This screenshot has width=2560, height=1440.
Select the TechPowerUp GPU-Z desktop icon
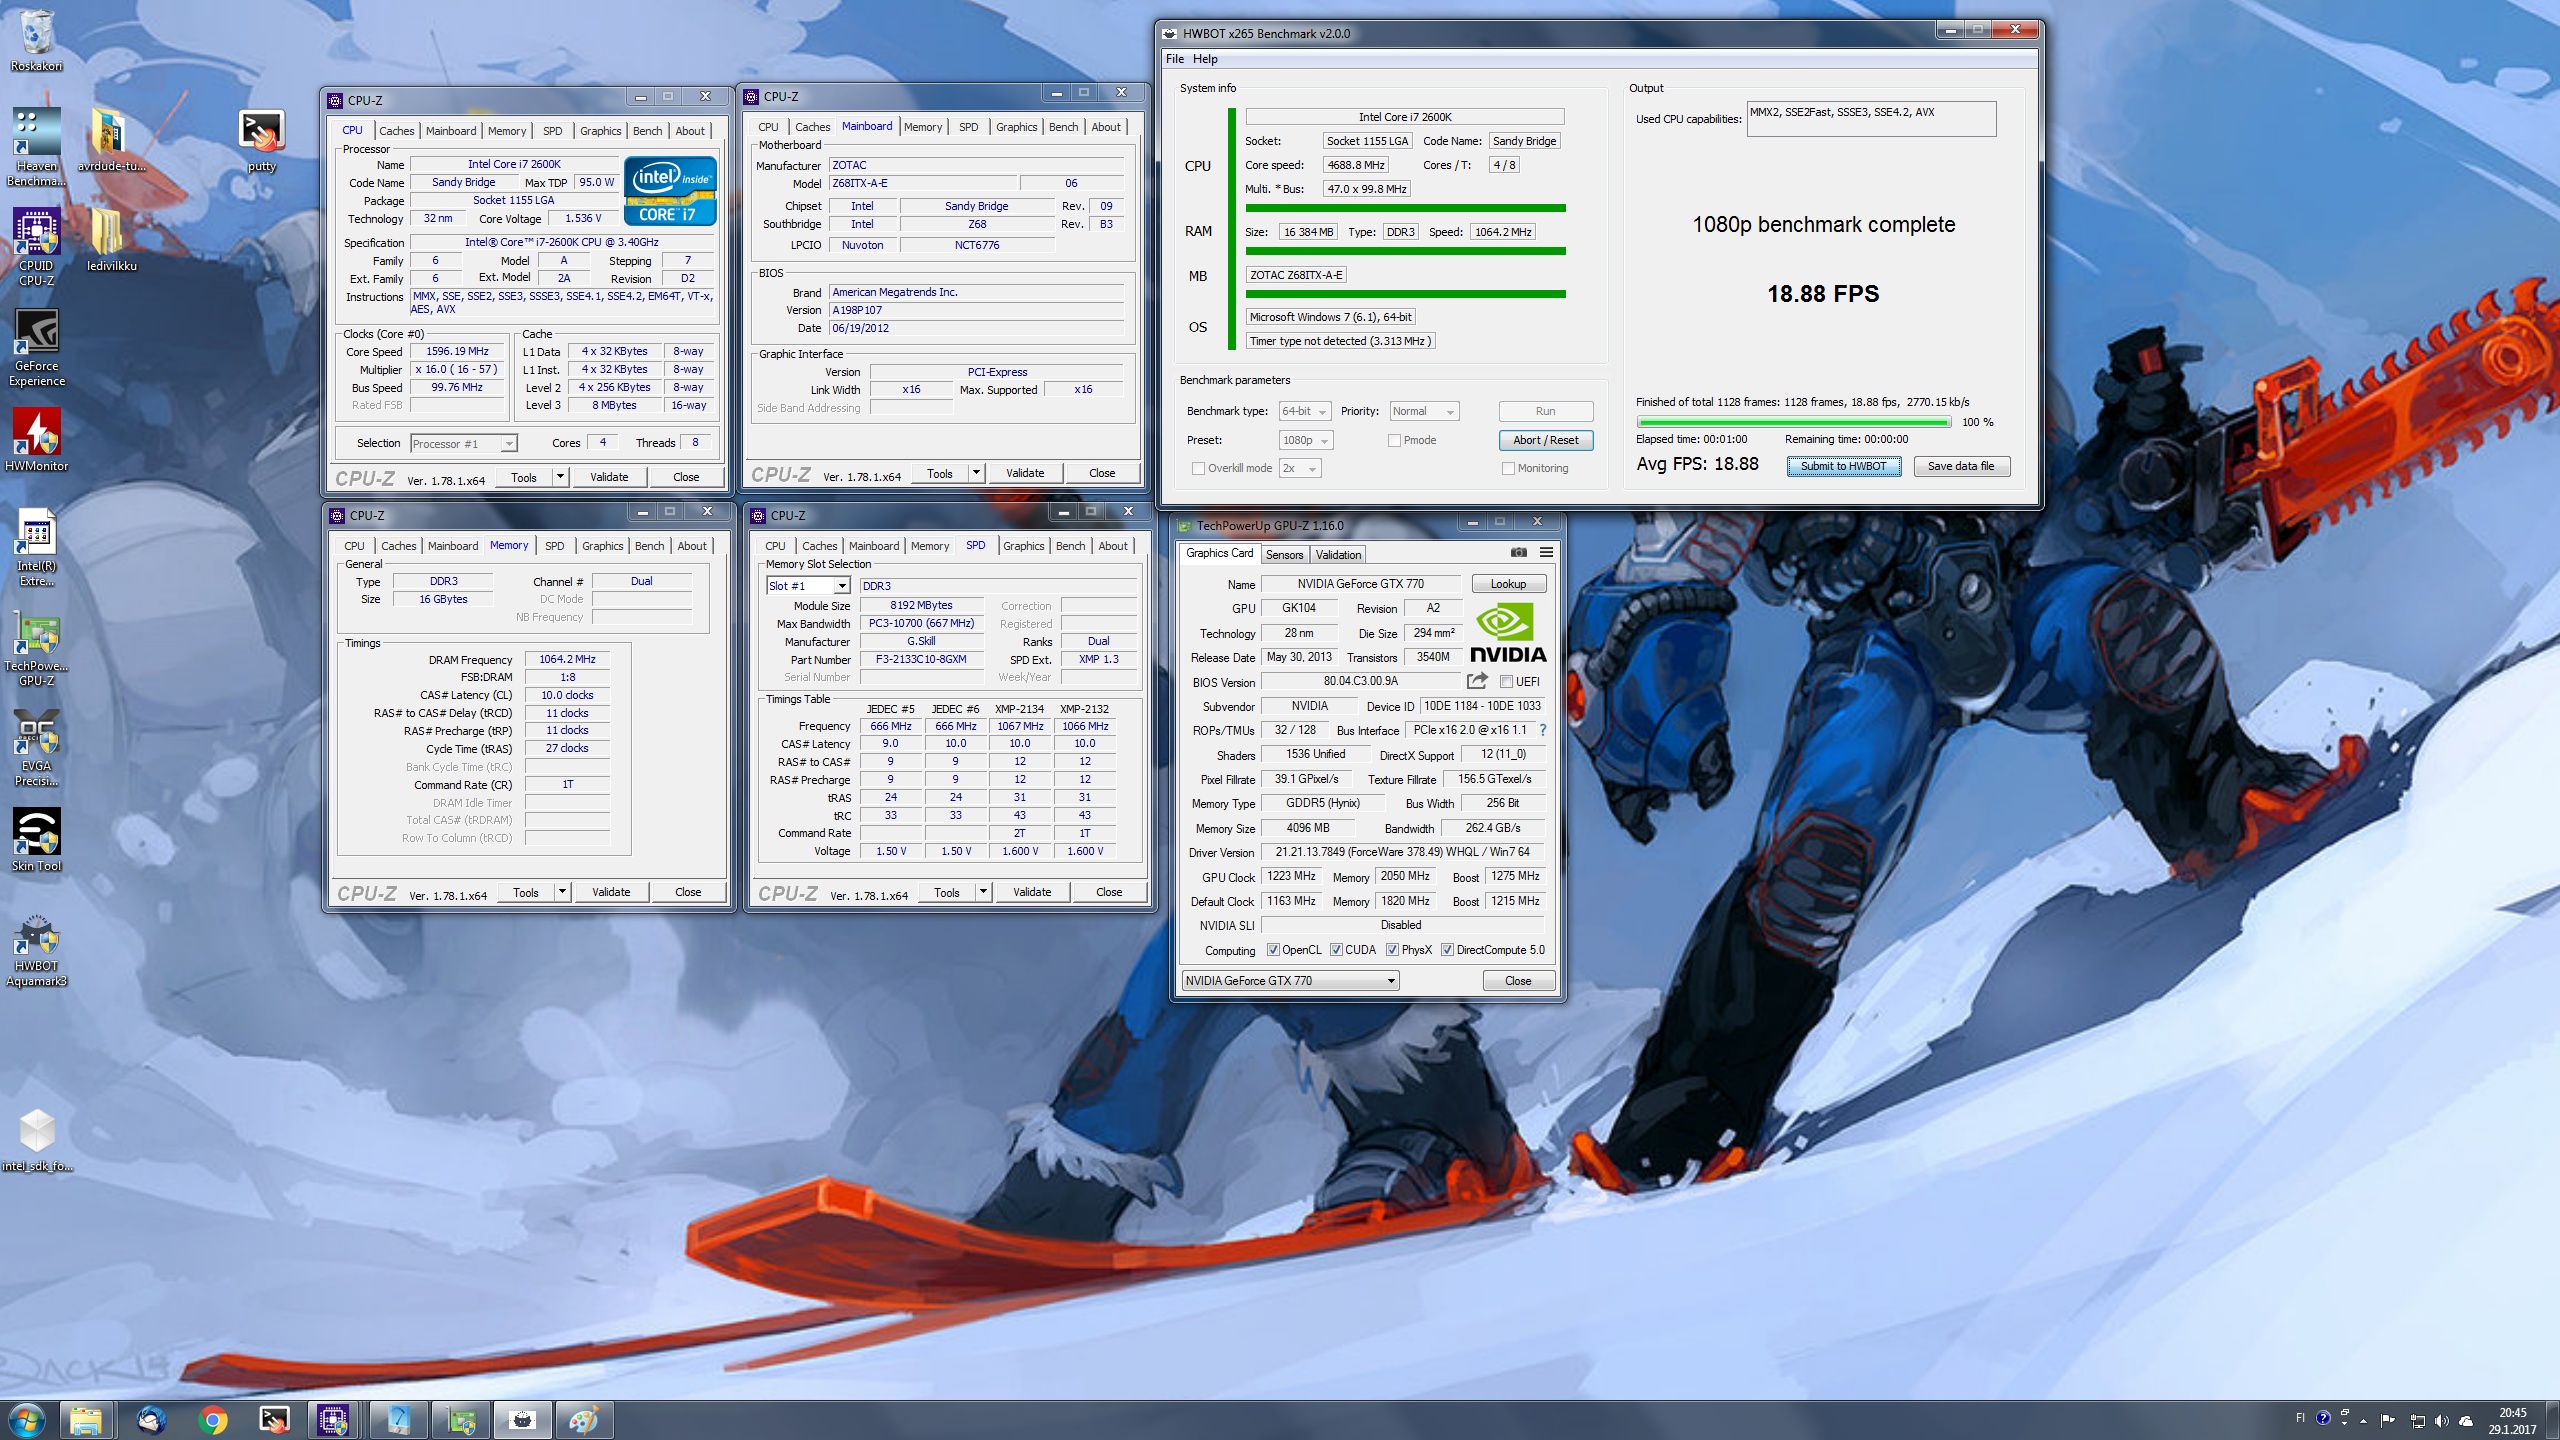point(36,650)
